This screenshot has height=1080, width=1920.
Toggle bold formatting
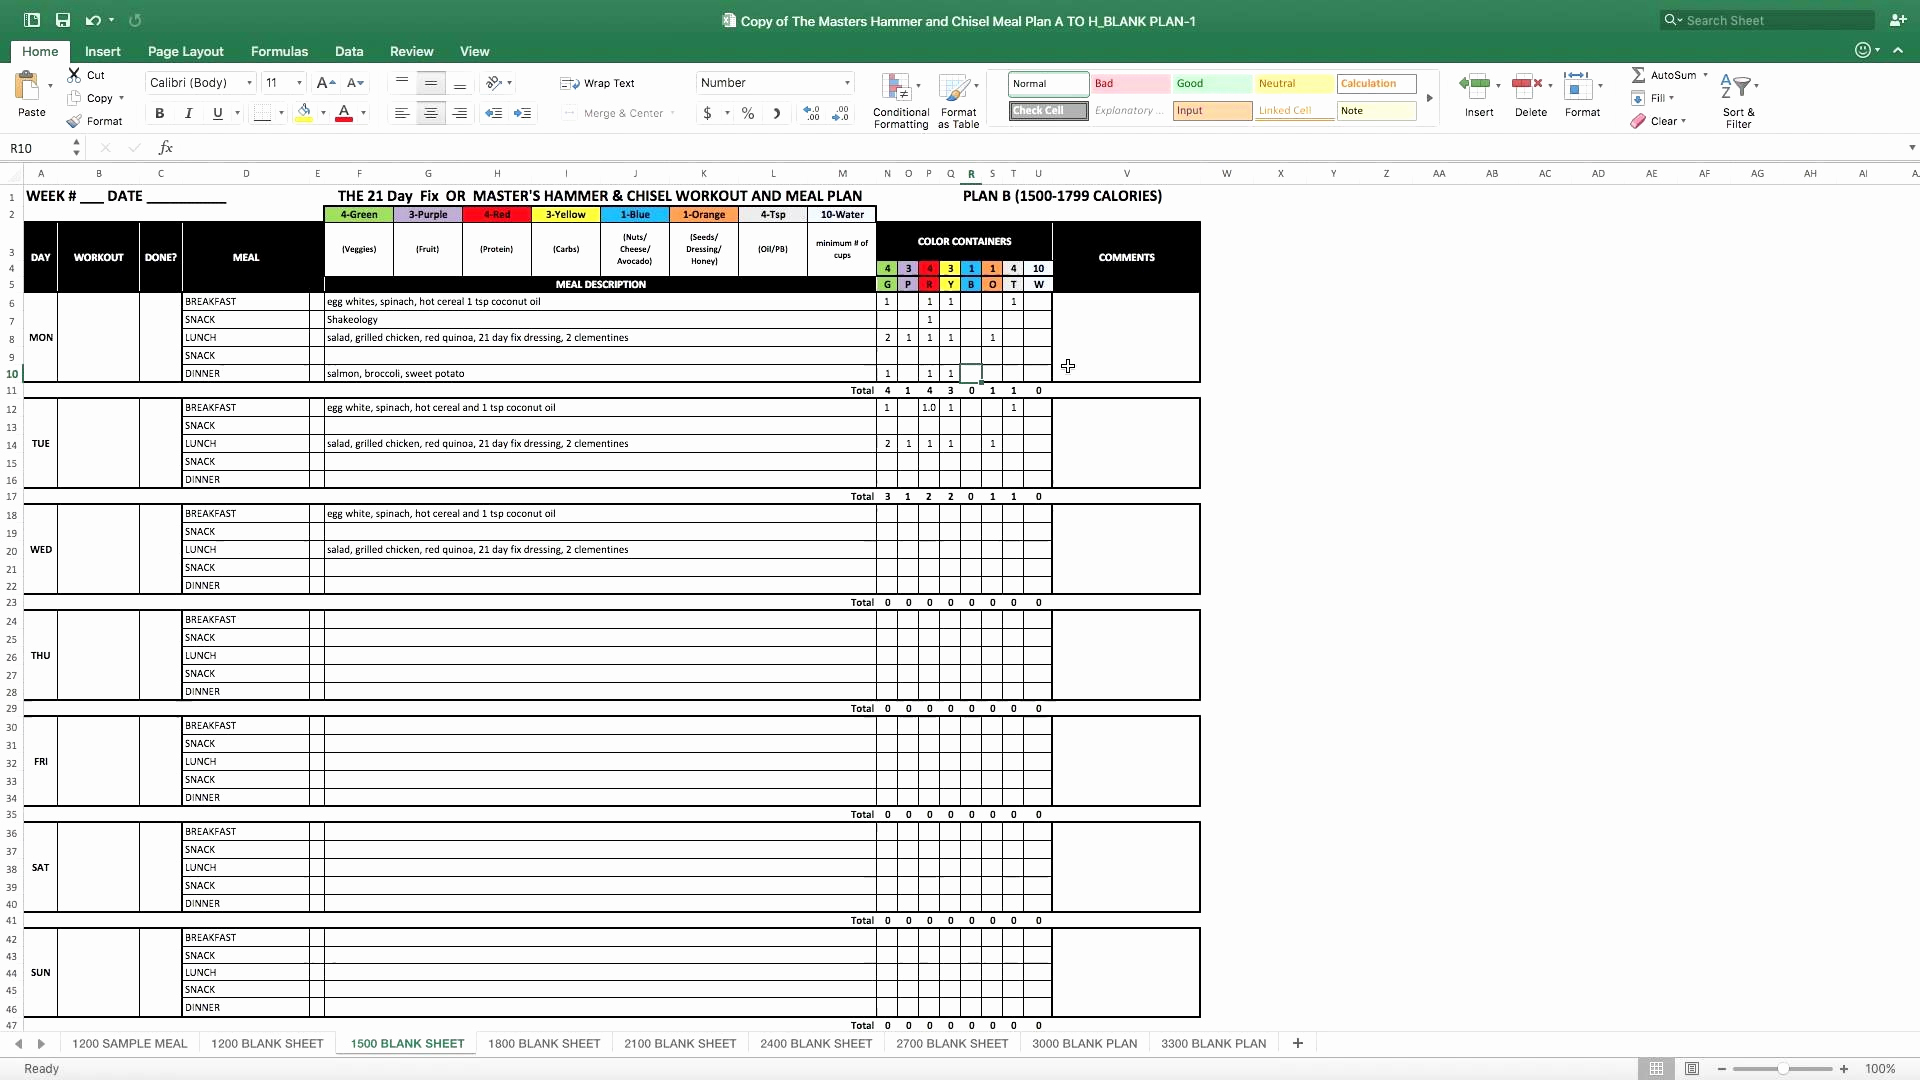pos(159,114)
